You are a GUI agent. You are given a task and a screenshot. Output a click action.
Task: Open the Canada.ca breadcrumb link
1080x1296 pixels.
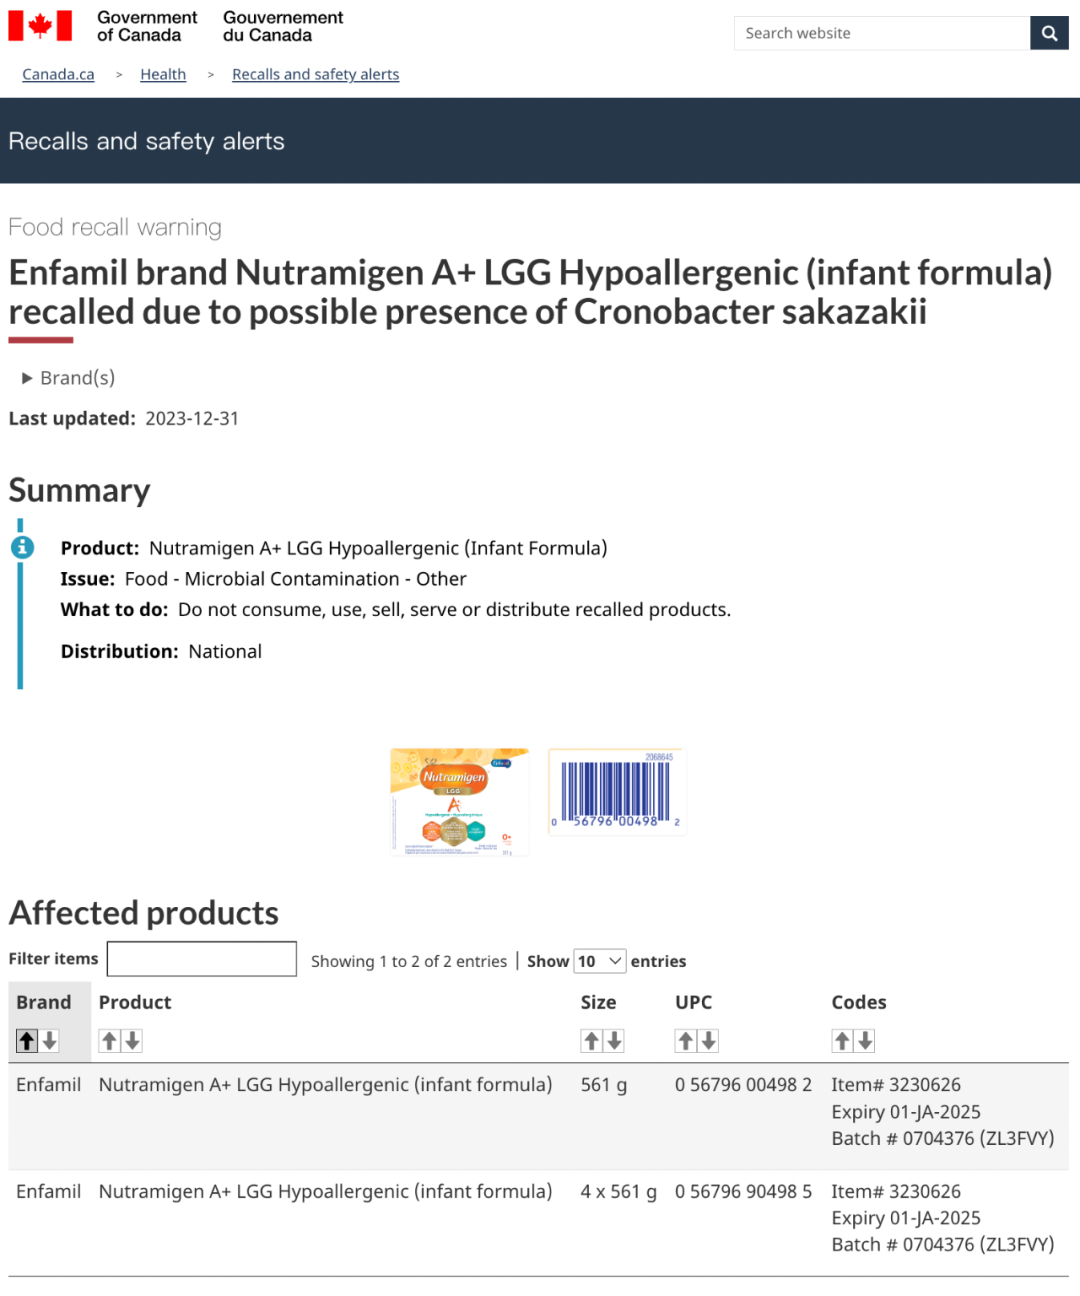(58, 74)
